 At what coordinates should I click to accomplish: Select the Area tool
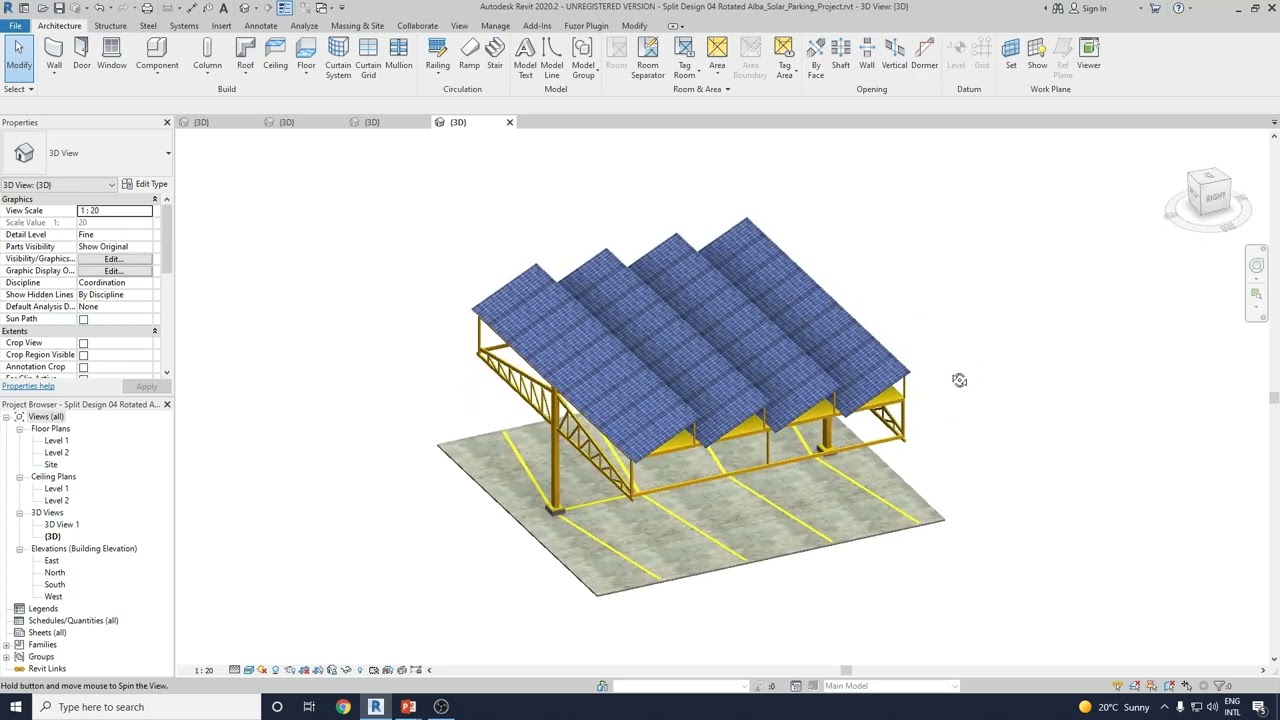point(717,54)
